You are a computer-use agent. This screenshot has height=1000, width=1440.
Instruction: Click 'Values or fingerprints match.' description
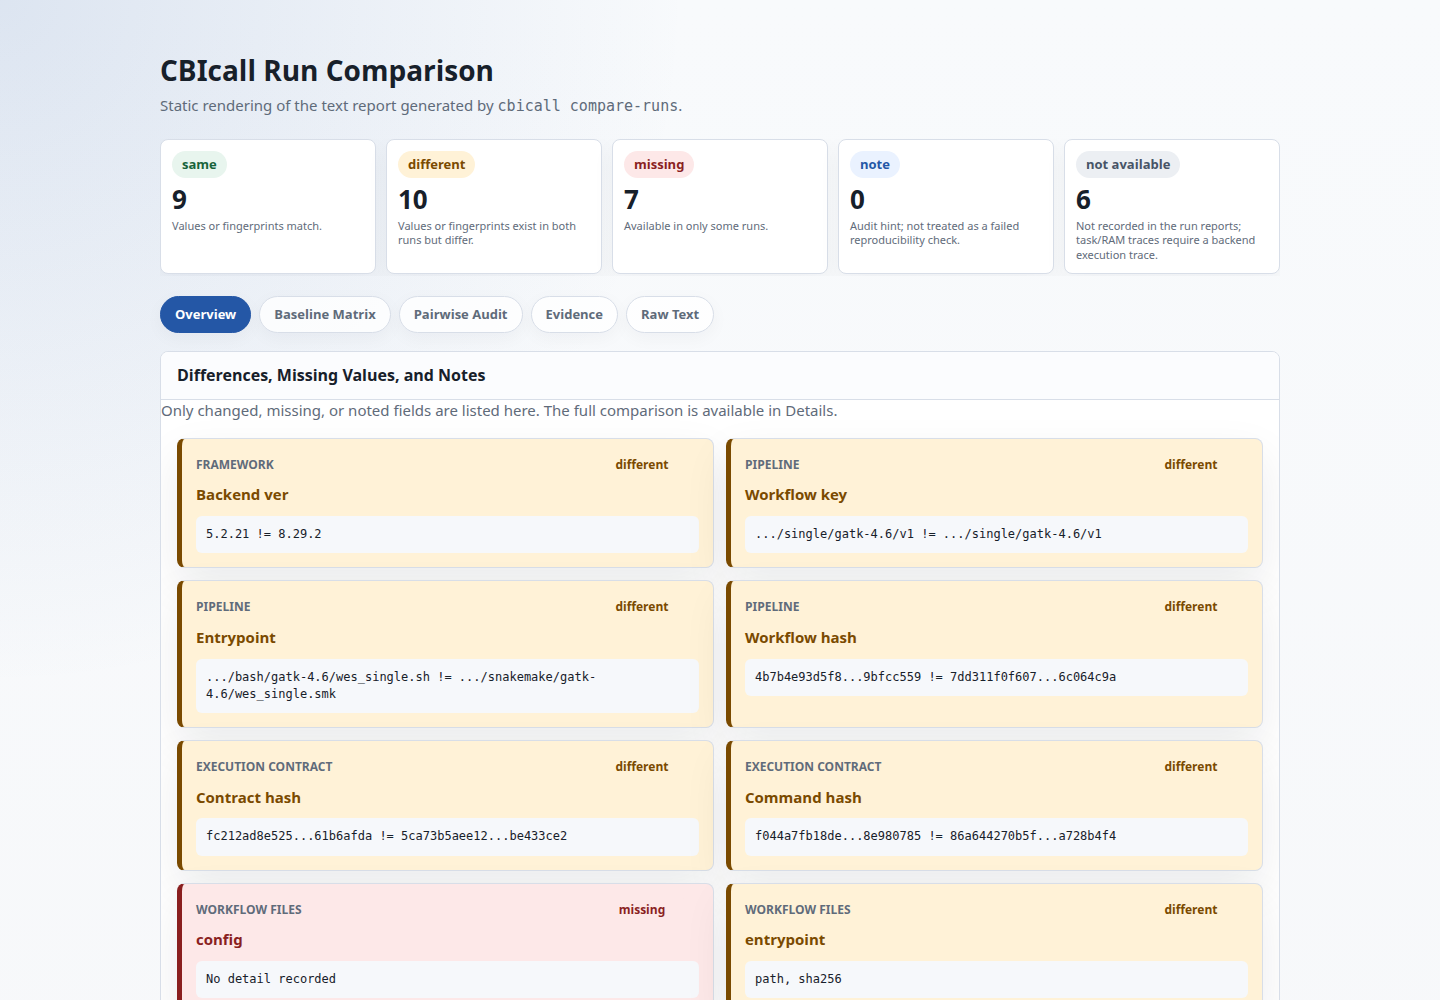247,227
